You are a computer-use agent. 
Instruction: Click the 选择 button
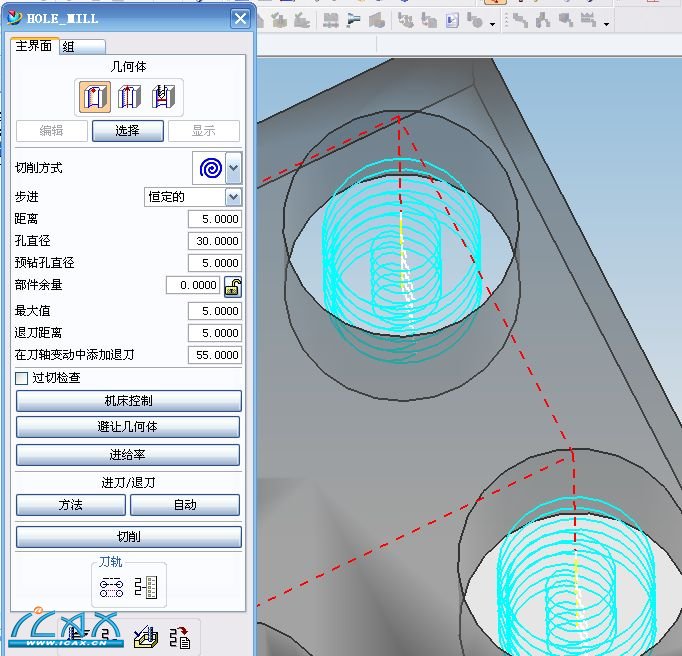pyautogui.click(x=127, y=131)
